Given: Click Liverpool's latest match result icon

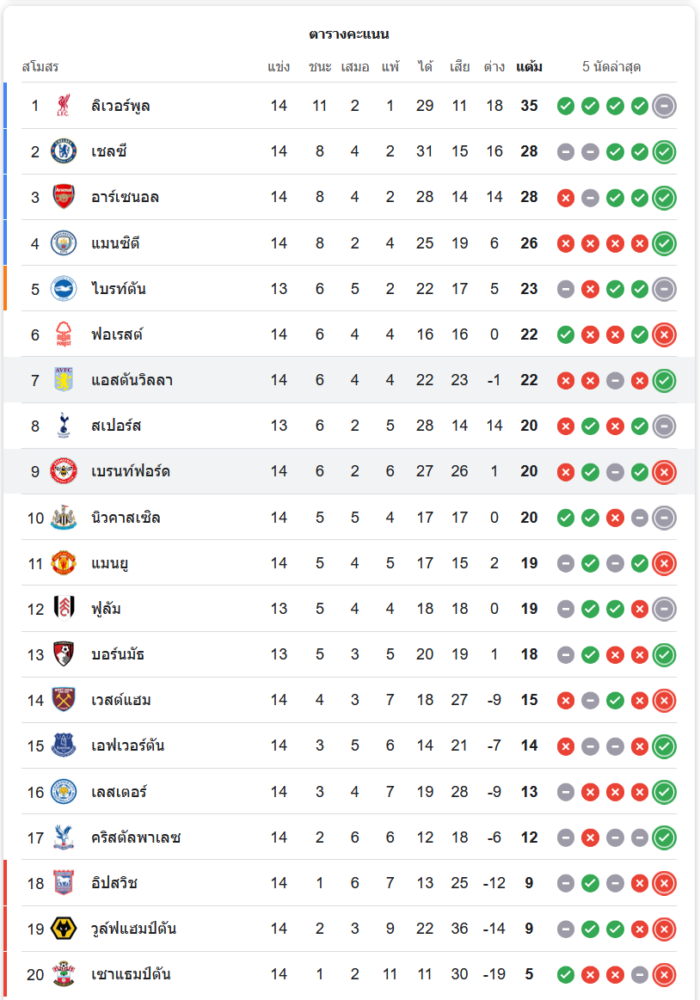Looking at the screenshot, I should pyautogui.click(x=664, y=106).
